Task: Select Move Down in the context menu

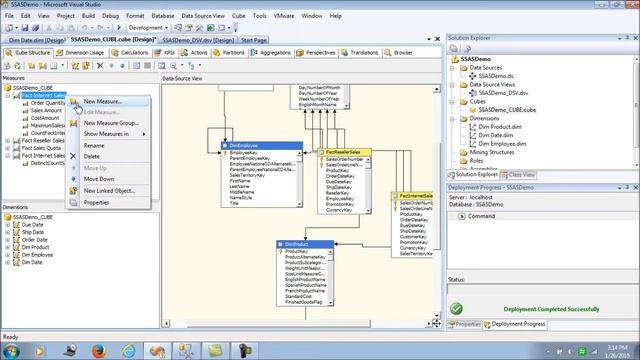Action: coord(108,179)
